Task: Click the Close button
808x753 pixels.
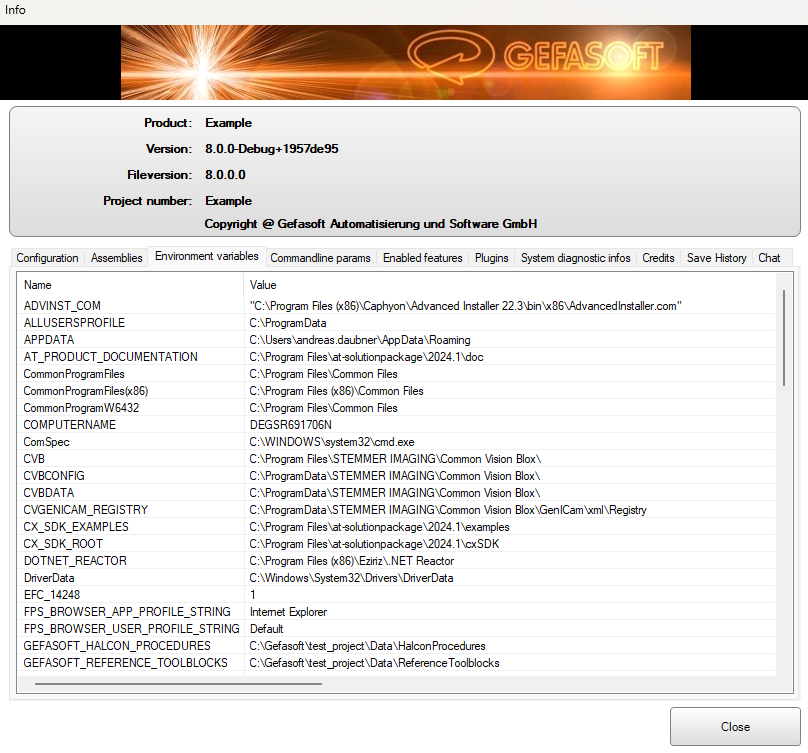Action: [x=735, y=727]
